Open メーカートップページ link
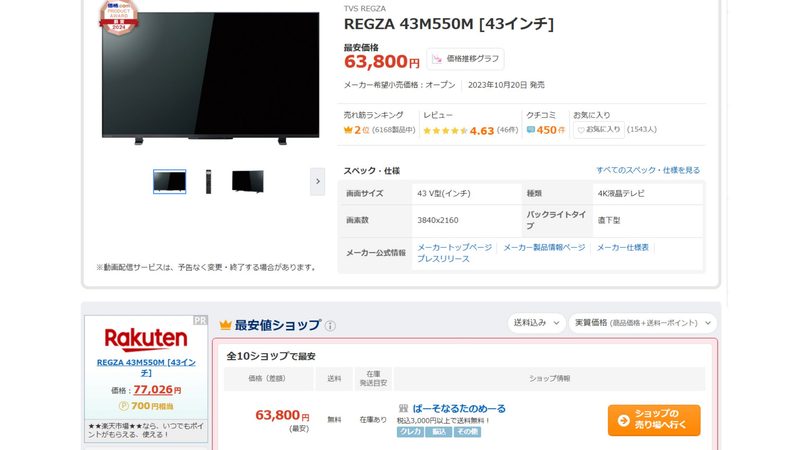This screenshot has width=800, height=450. (455, 247)
